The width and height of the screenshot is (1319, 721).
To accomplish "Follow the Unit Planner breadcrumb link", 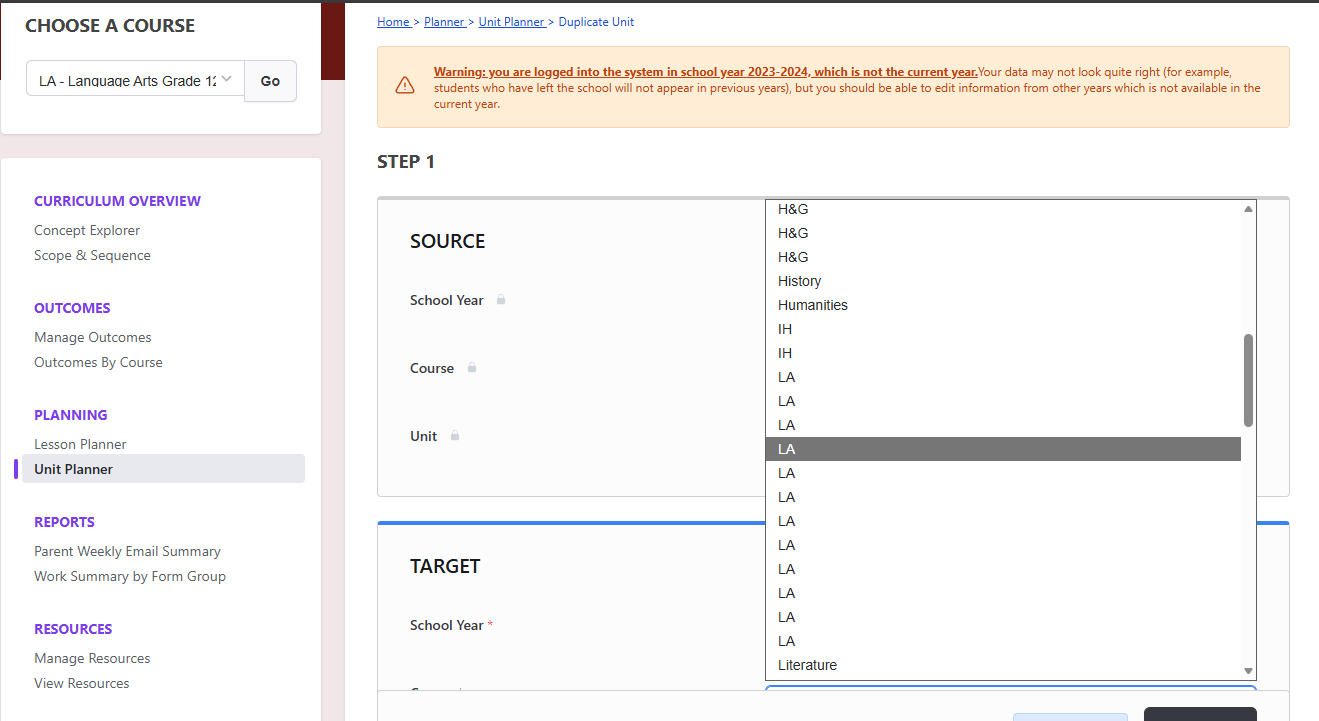I will click(511, 22).
